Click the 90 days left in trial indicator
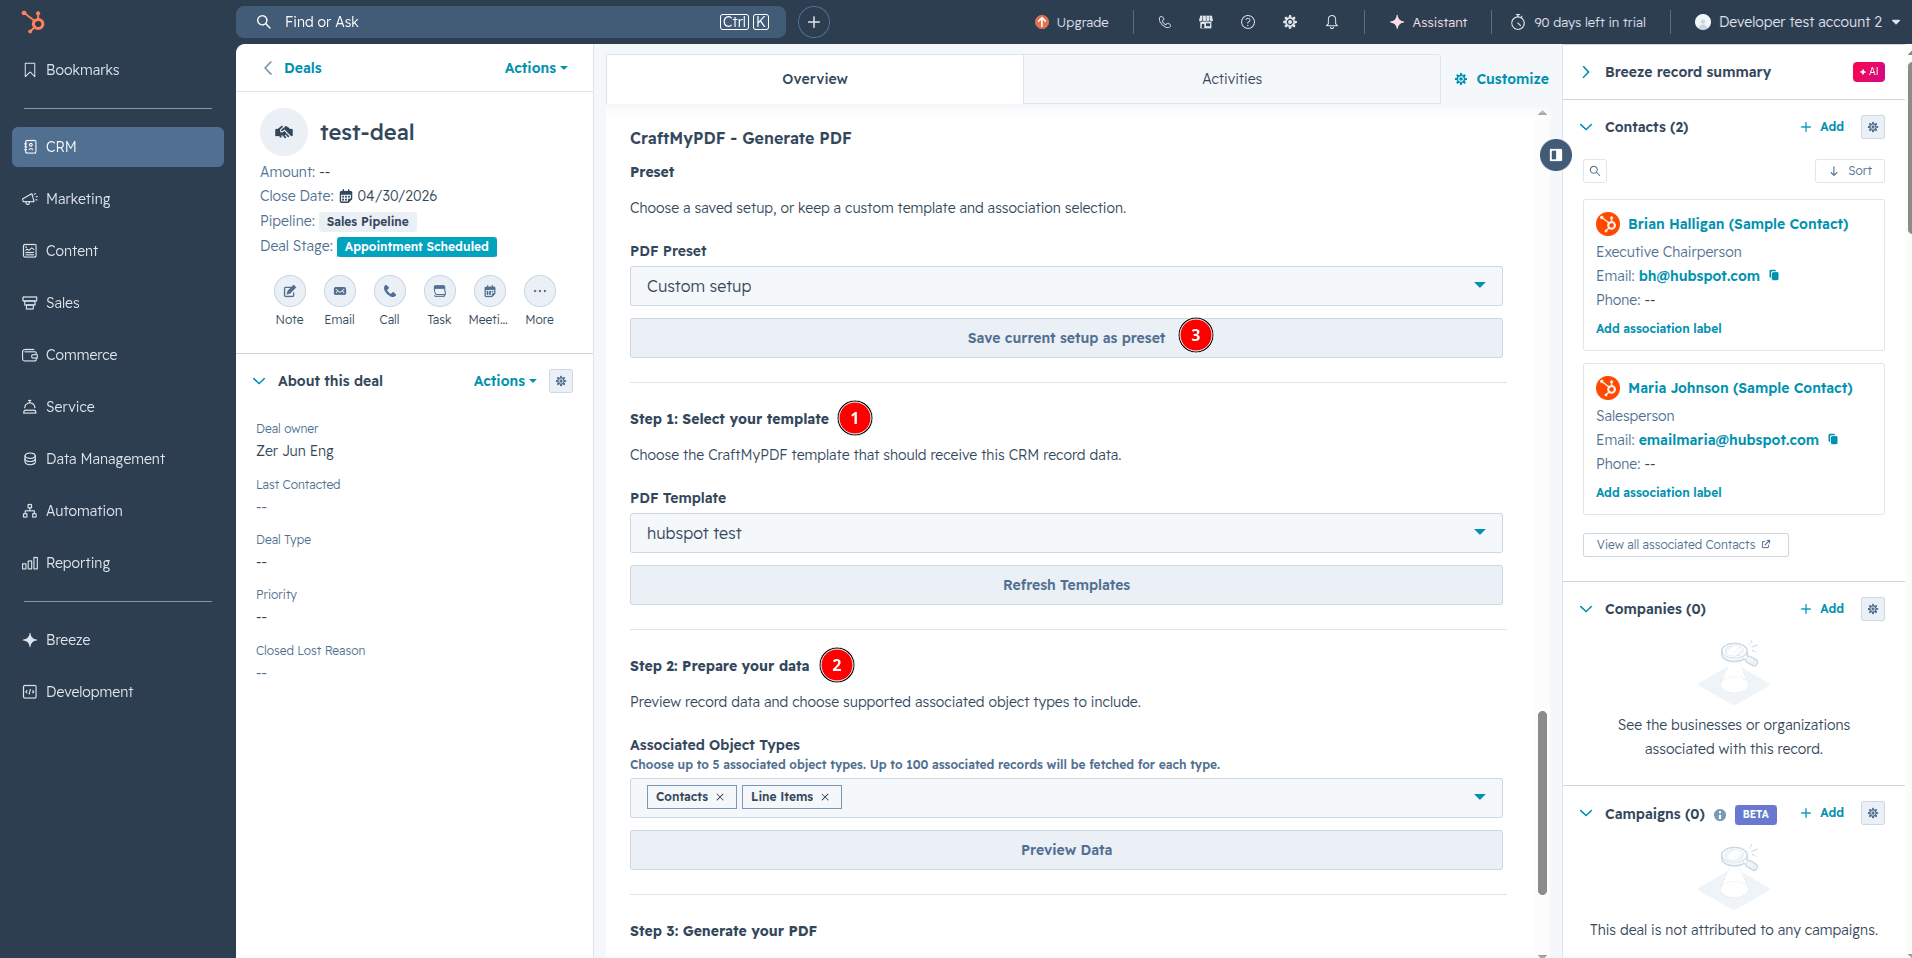1912x958 pixels. (x=1578, y=22)
